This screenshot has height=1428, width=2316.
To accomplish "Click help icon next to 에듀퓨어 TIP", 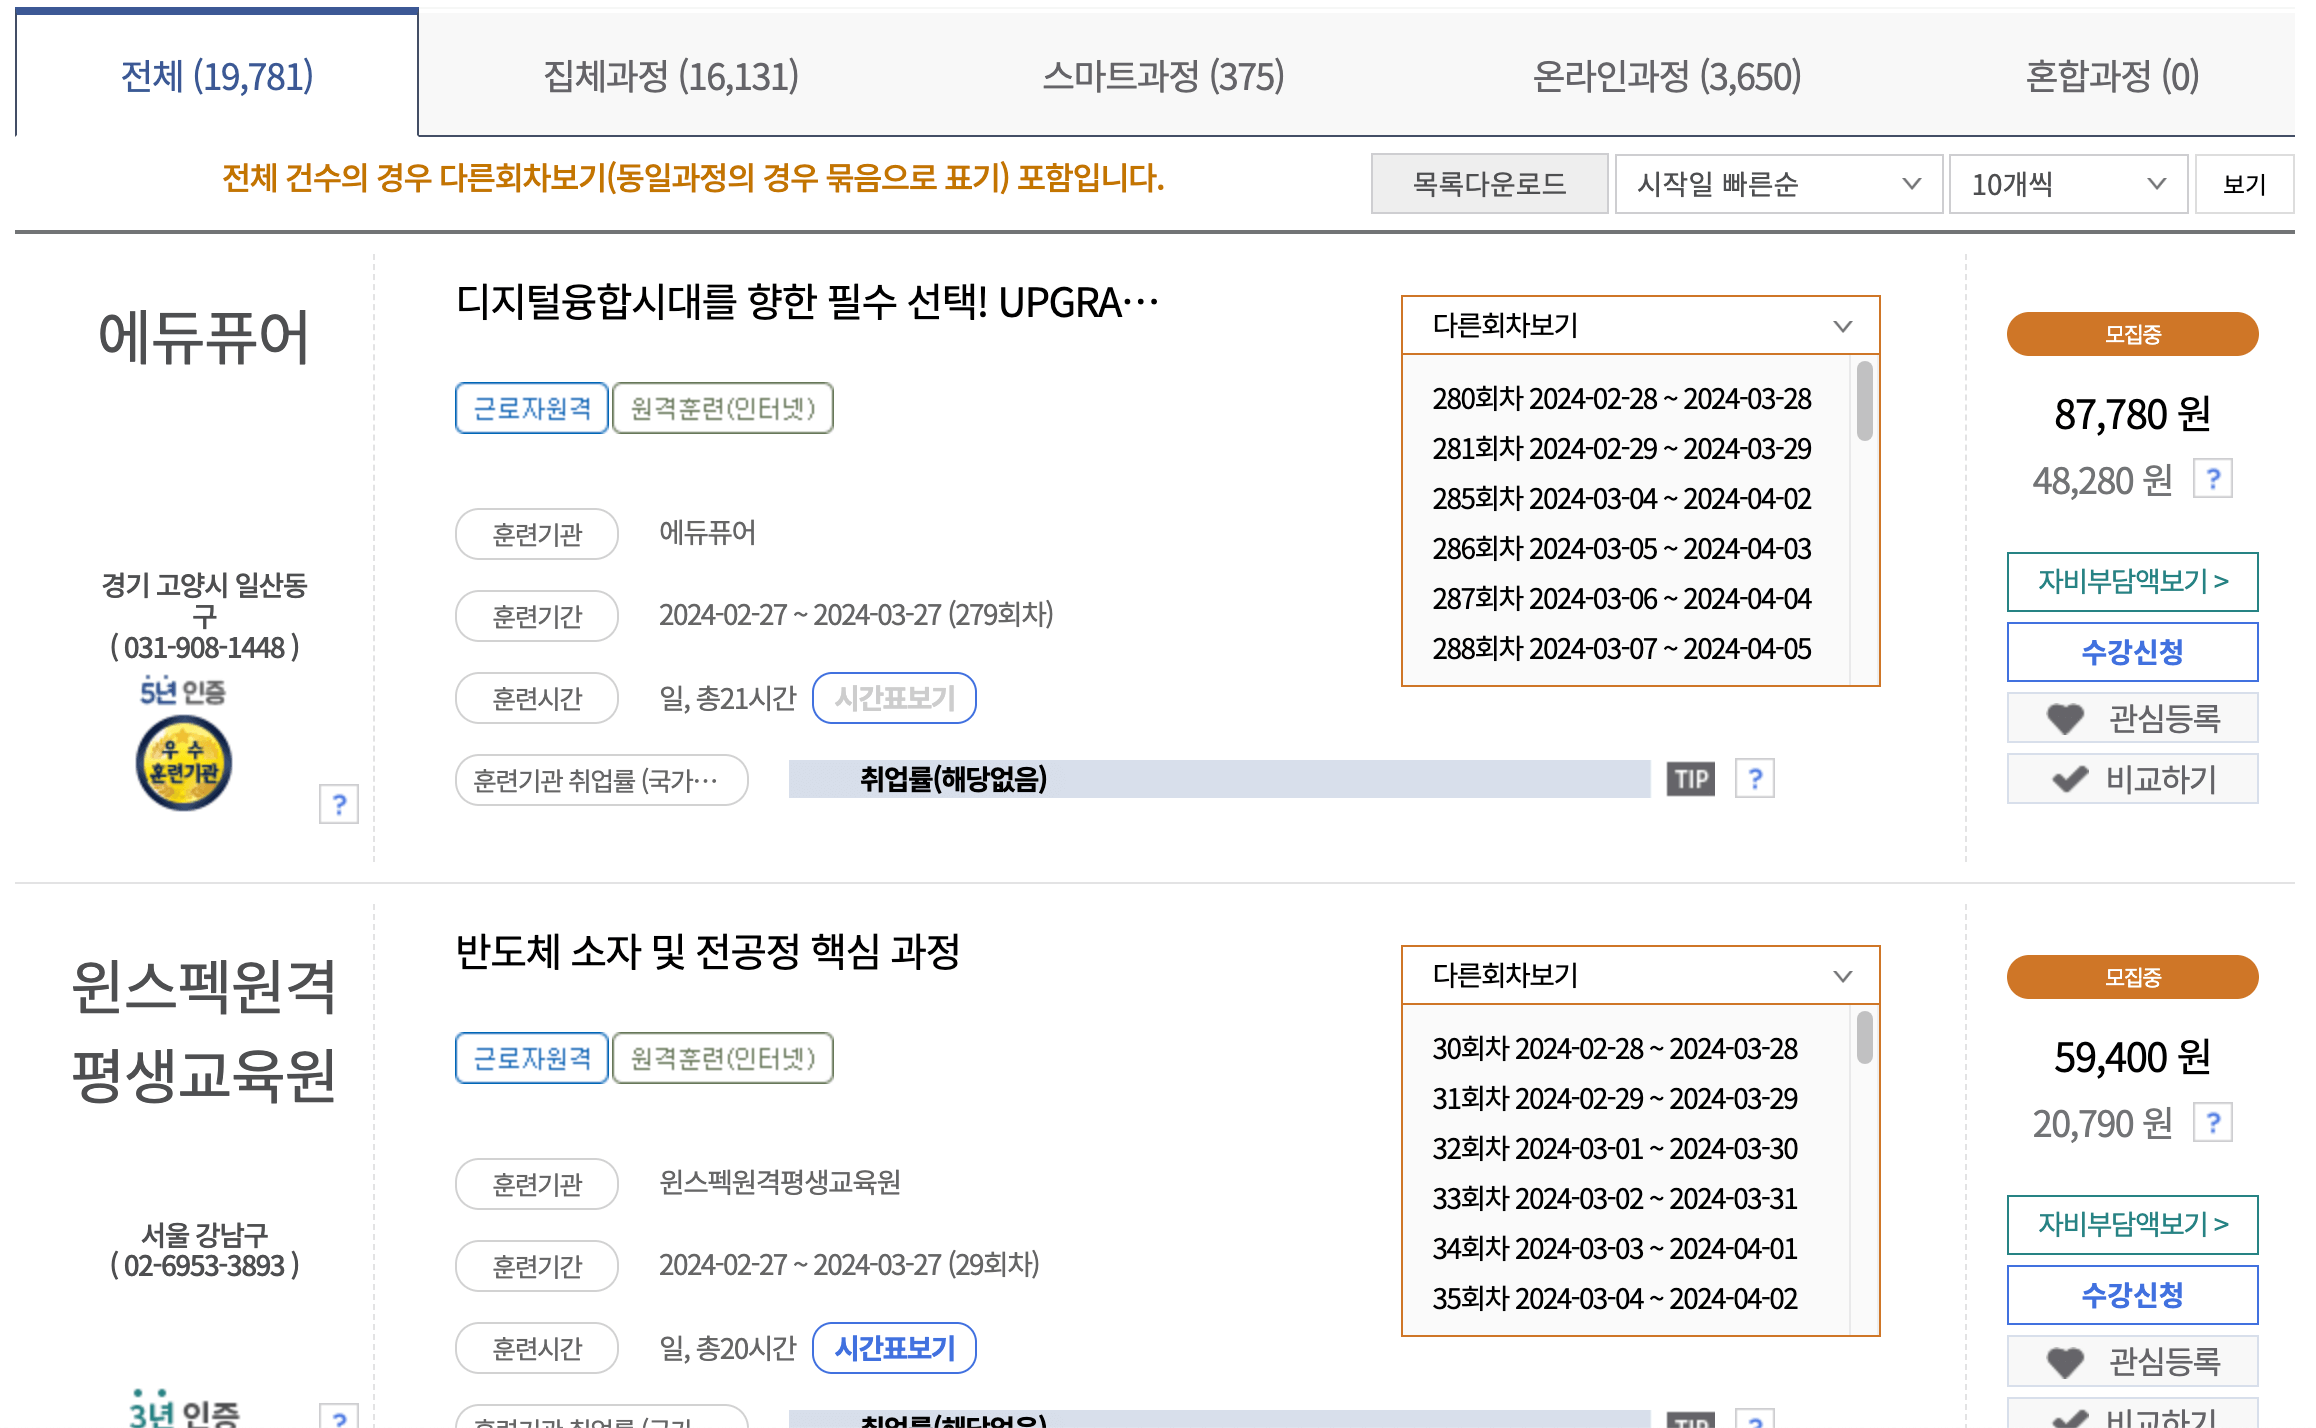I will (x=1755, y=779).
